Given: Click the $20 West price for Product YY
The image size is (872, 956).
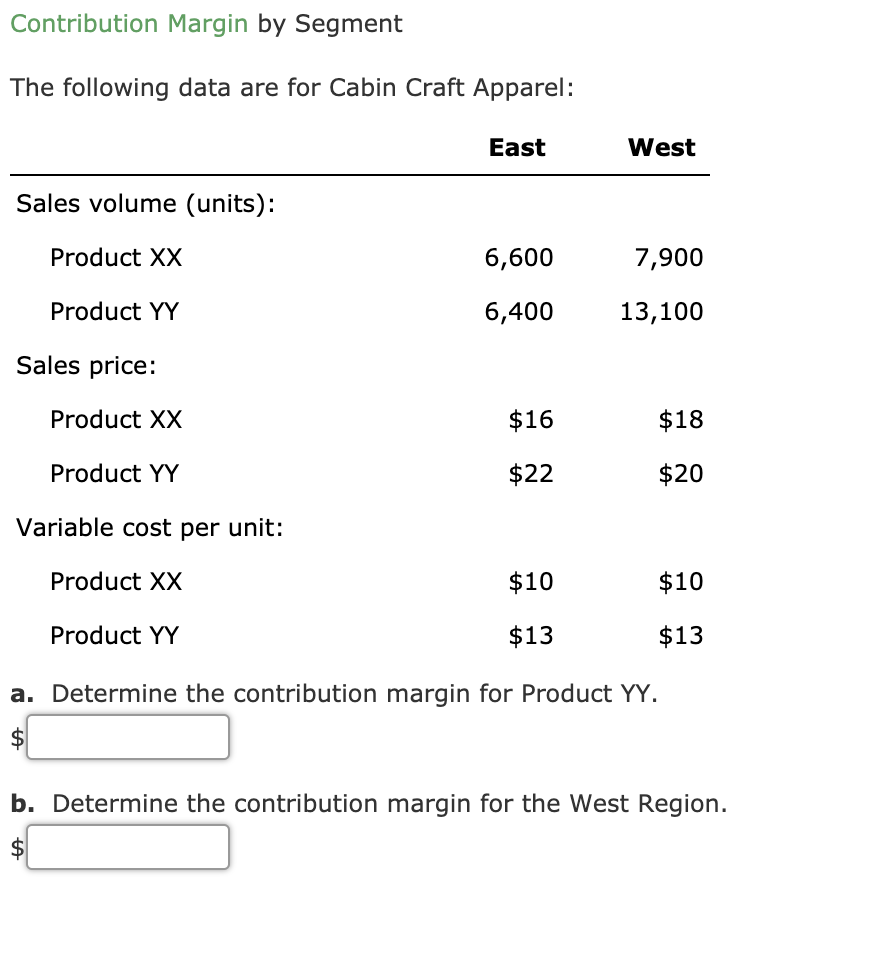Looking at the screenshot, I should (681, 473).
